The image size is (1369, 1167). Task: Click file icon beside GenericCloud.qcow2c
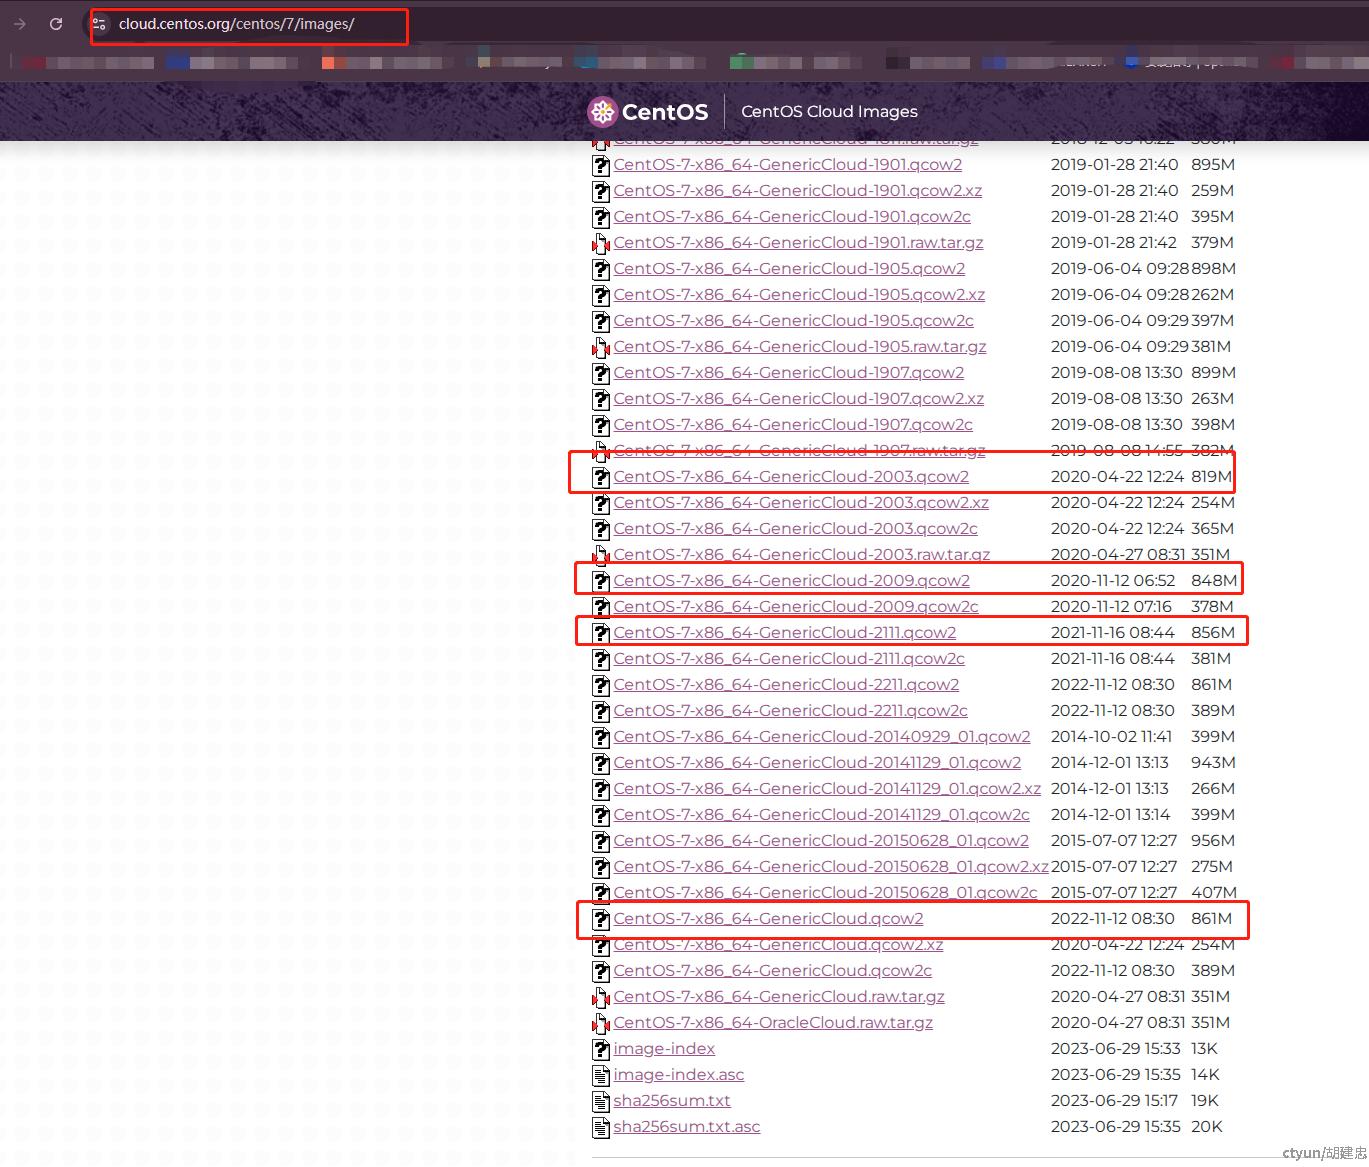click(x=601, y=971)
